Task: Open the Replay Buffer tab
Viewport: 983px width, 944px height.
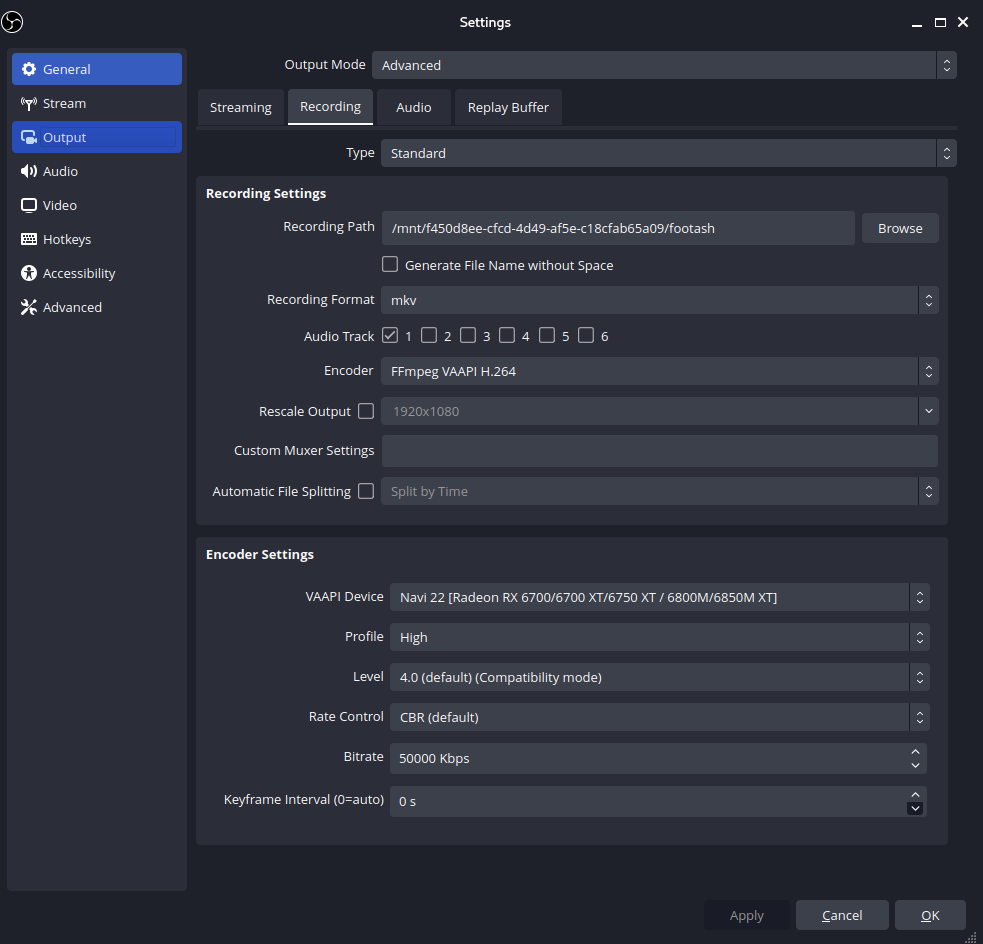Action: click(x=508, y=107)
